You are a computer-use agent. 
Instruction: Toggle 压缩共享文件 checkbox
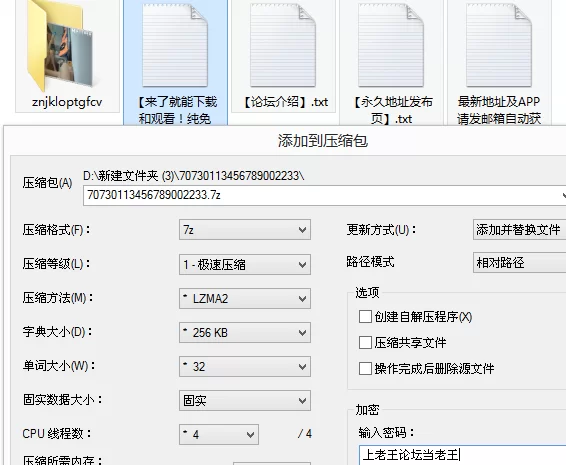tap(365, 342)
